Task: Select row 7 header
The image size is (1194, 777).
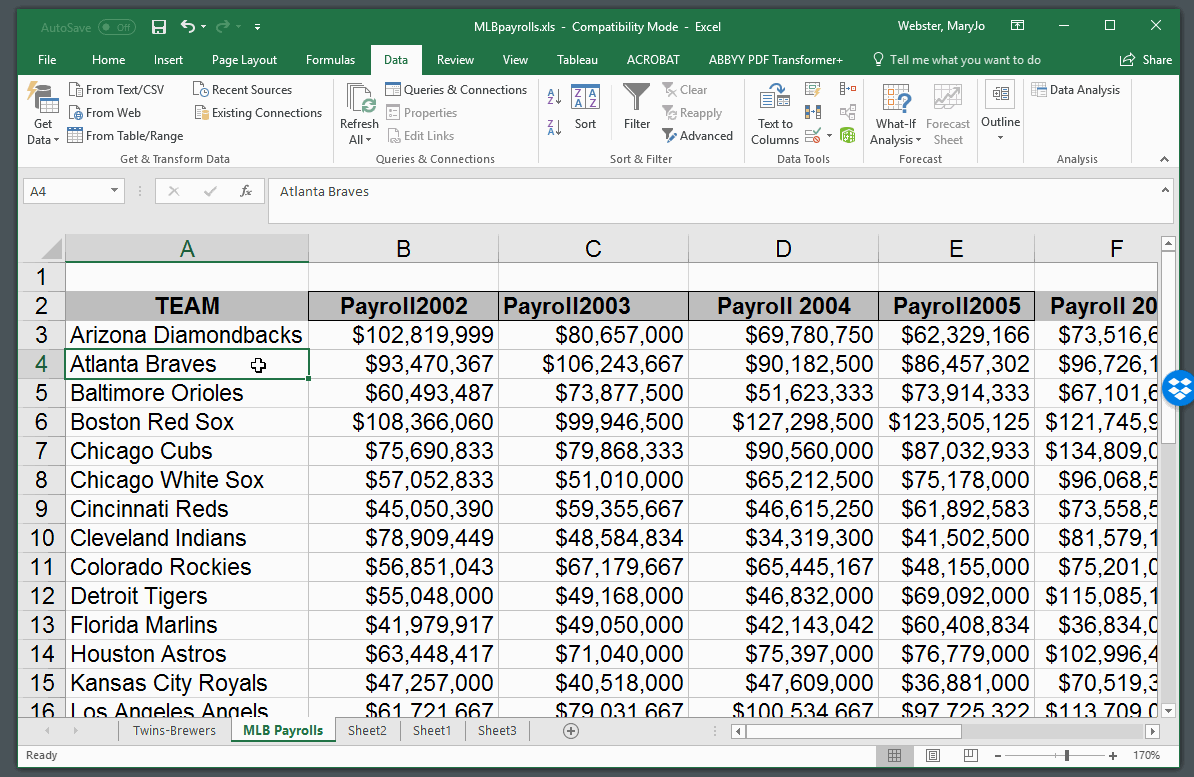Action: click(x=41, y=451)
